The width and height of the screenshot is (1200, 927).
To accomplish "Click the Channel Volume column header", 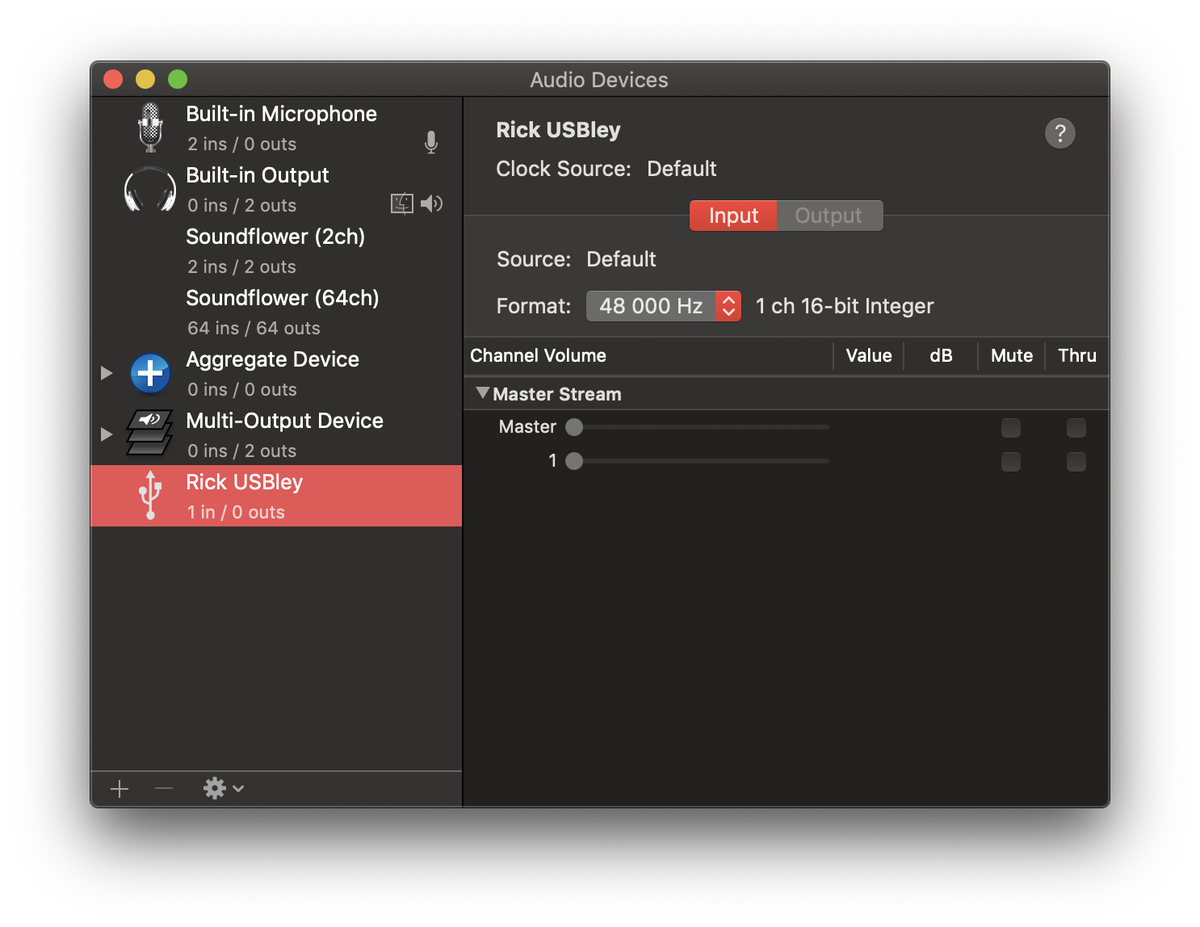I will coord(538,355).
